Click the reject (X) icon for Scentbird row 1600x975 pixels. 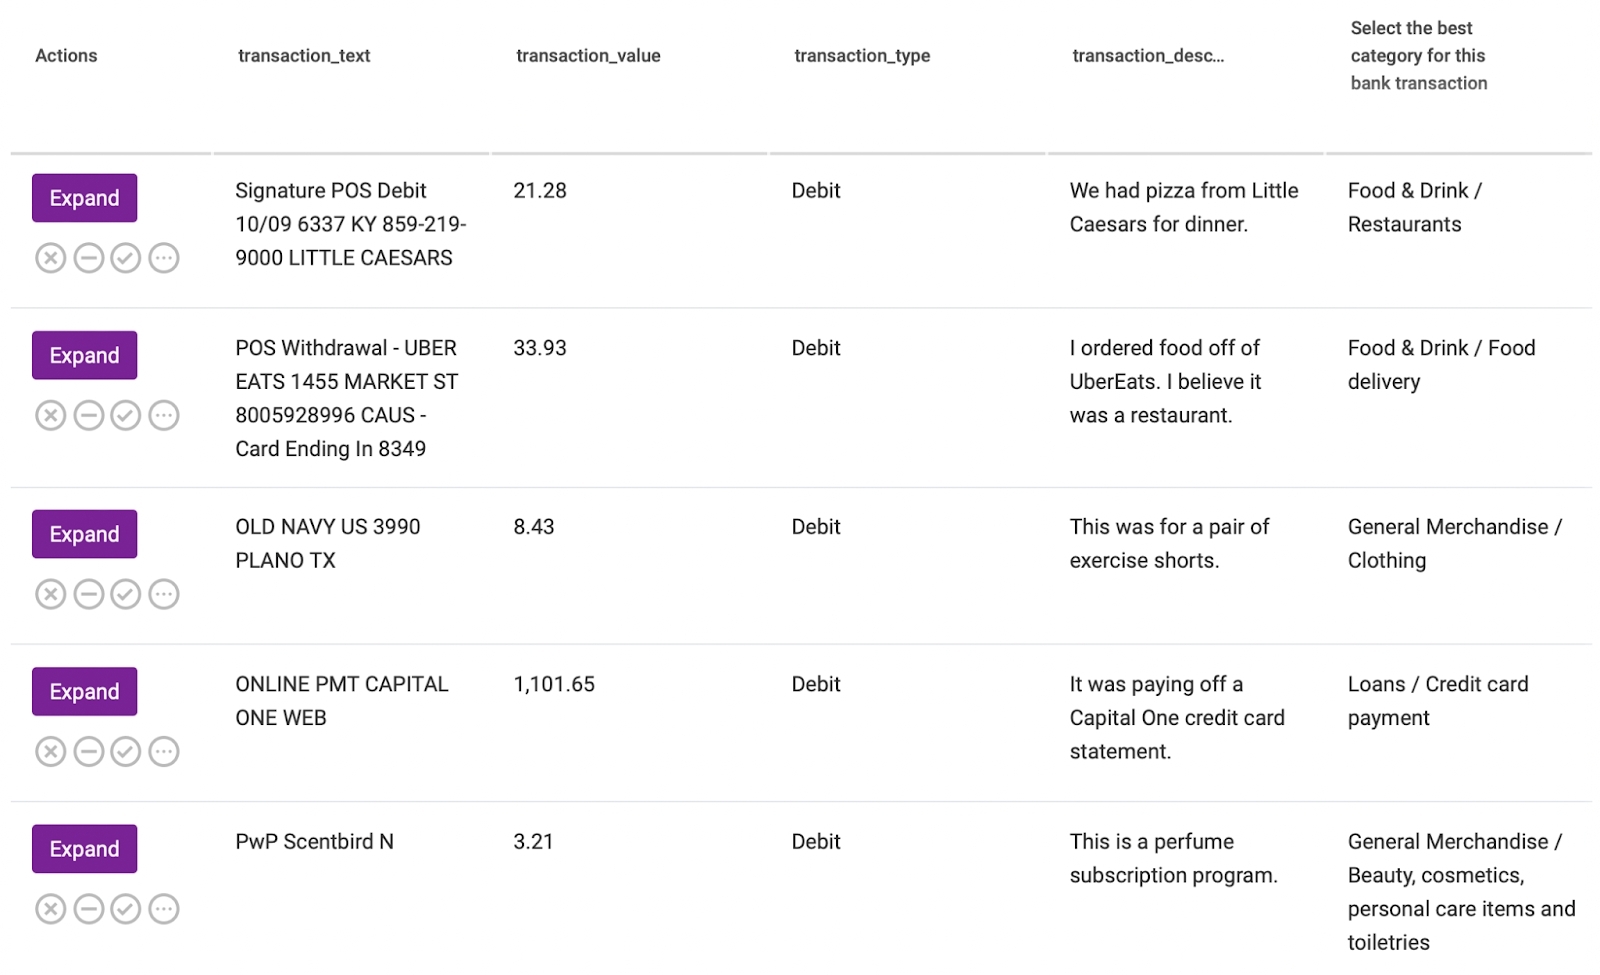[51, 909]
